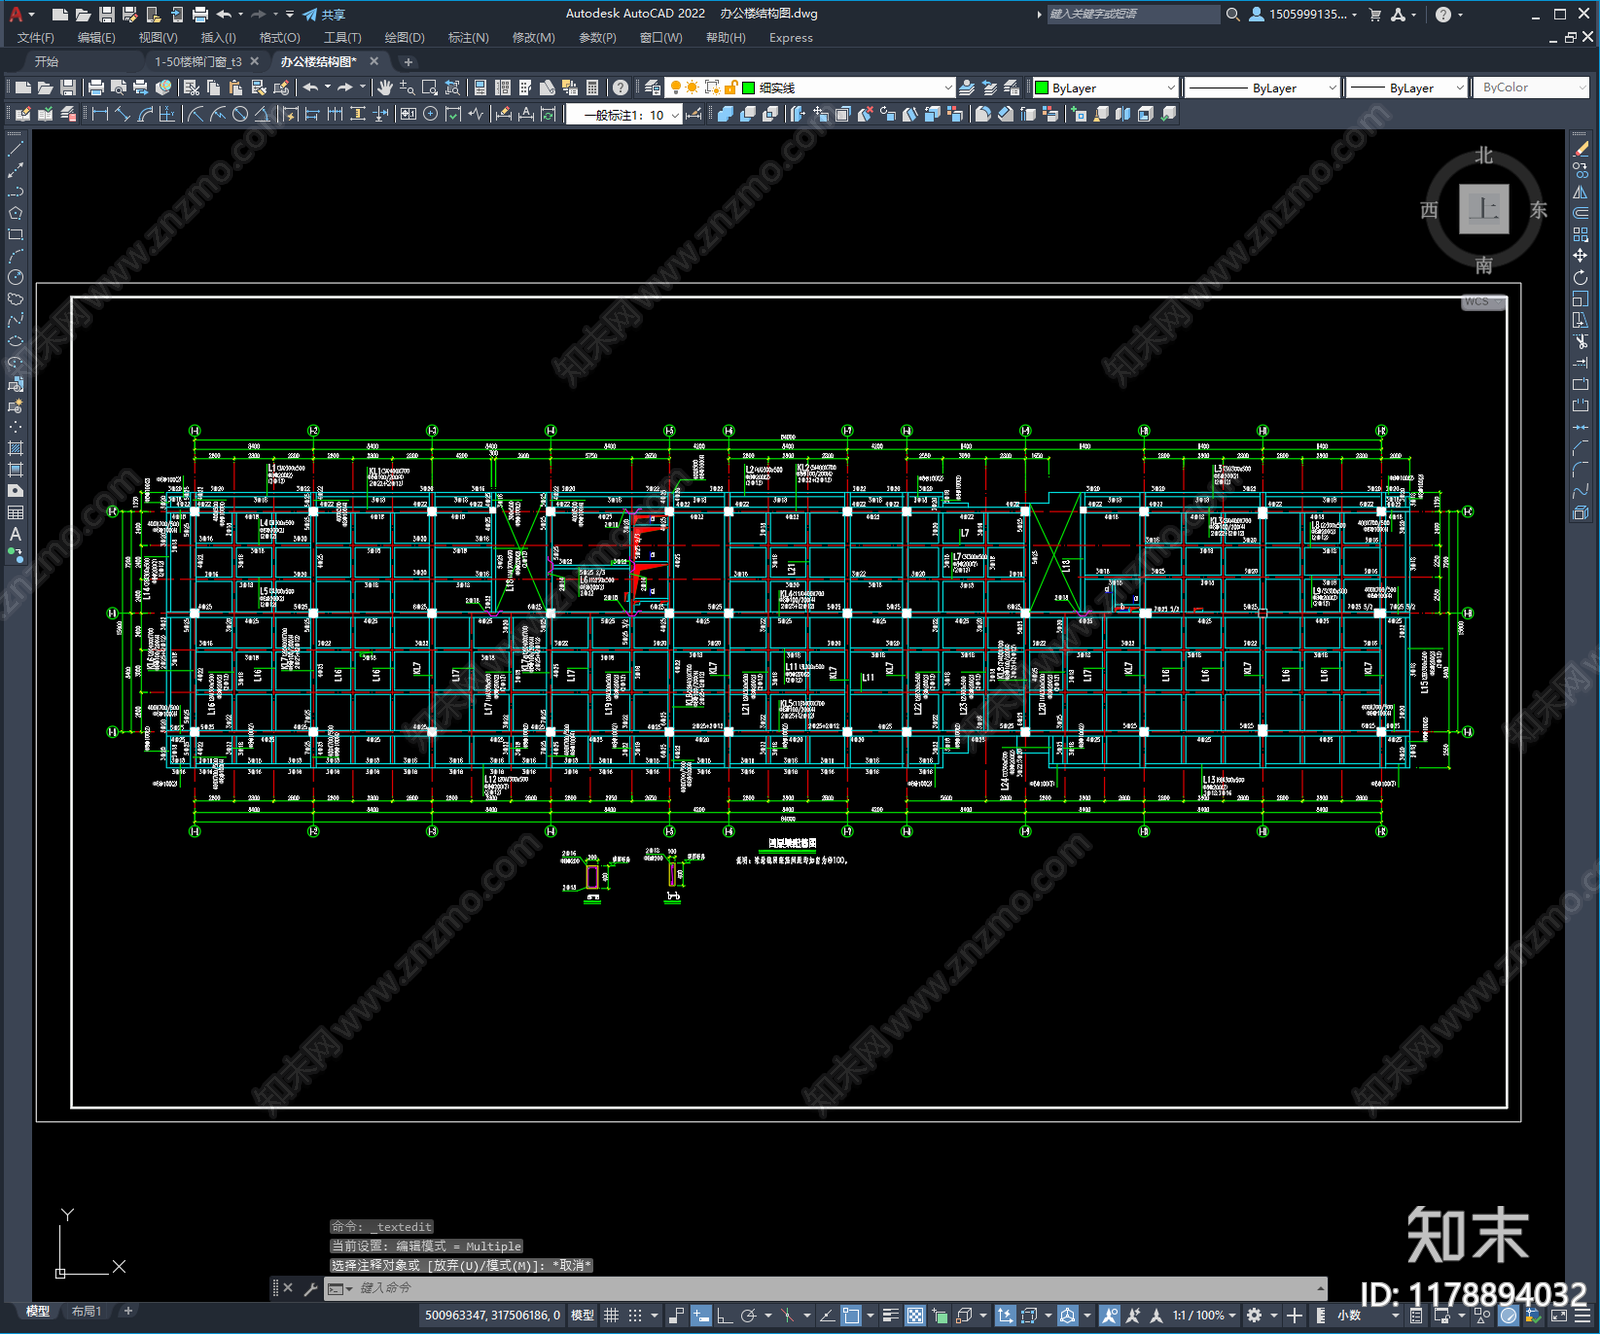Click the Share paper plane icon
1600x1334 pixels.
tap(310, 14)
